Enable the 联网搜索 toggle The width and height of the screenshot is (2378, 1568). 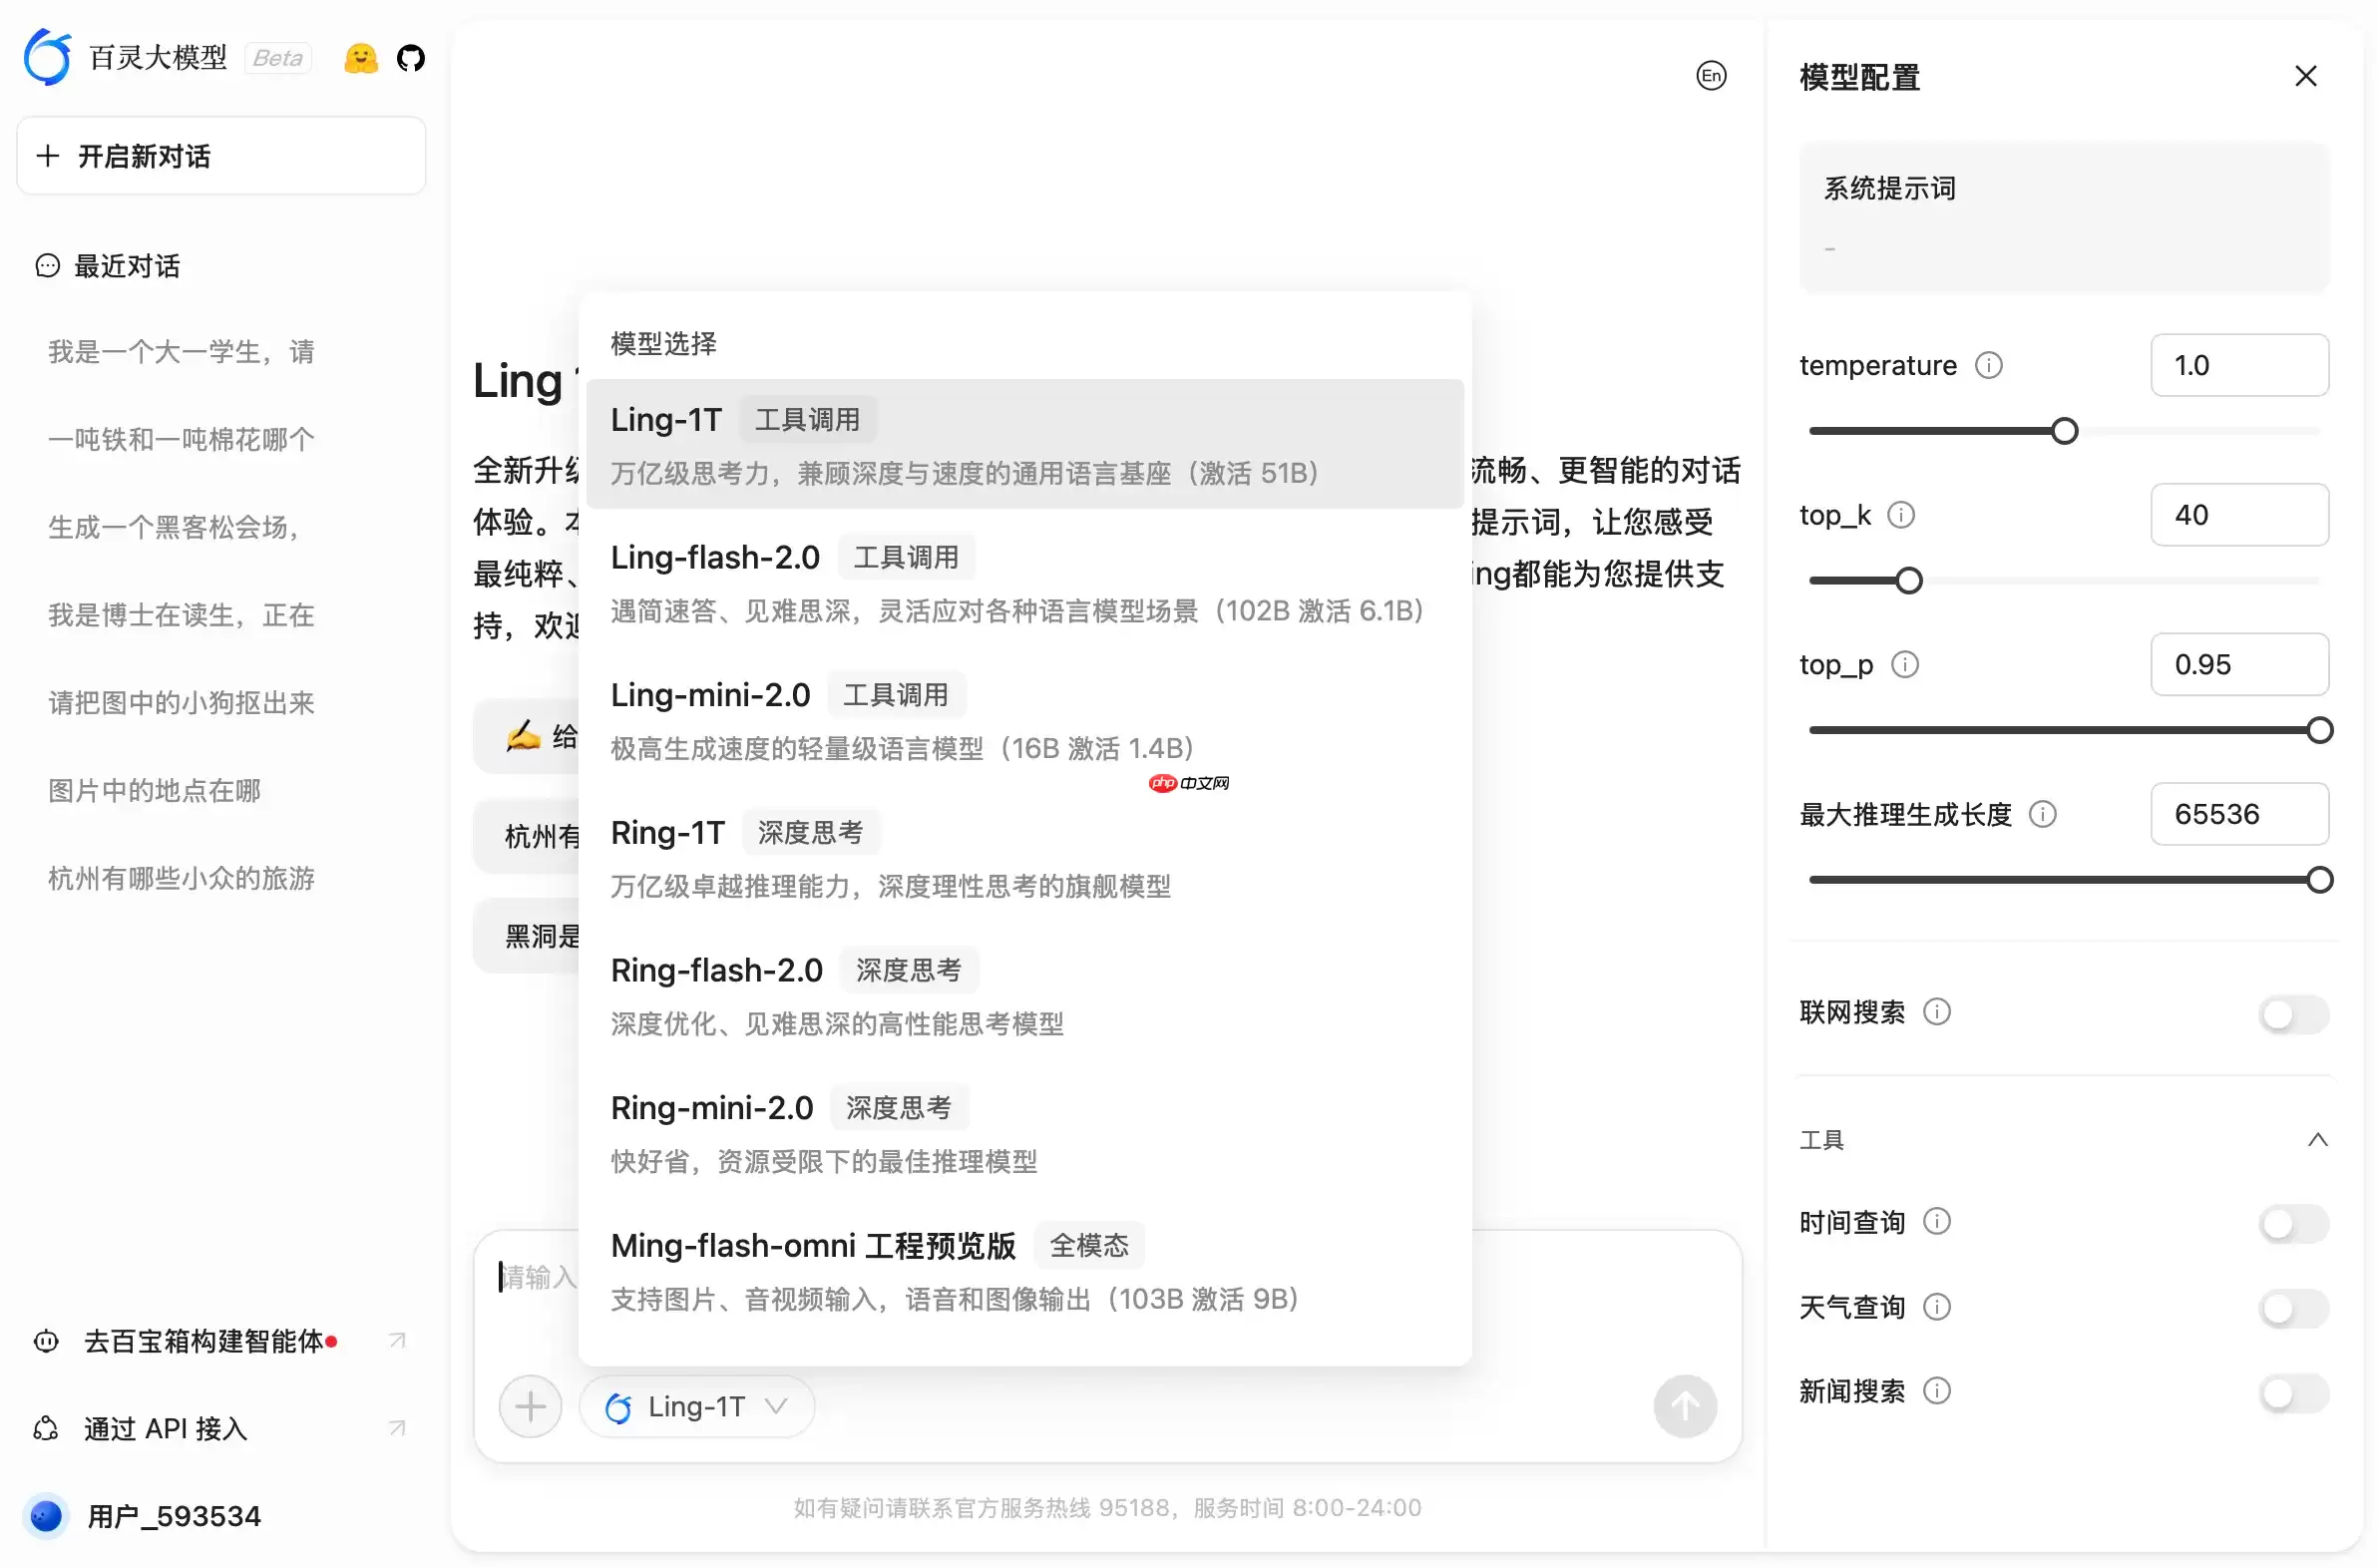point(2292,1014)
